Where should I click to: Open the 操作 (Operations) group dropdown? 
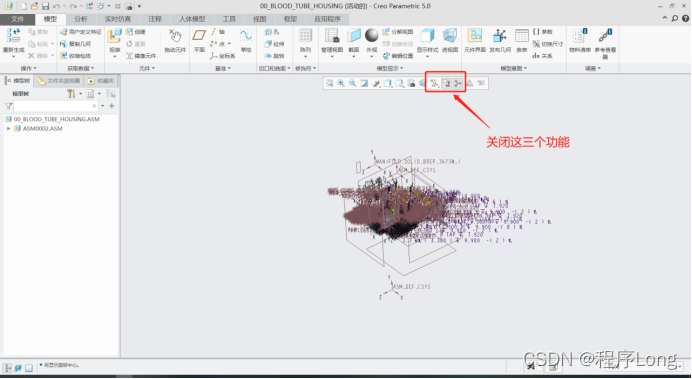[29, 68]
